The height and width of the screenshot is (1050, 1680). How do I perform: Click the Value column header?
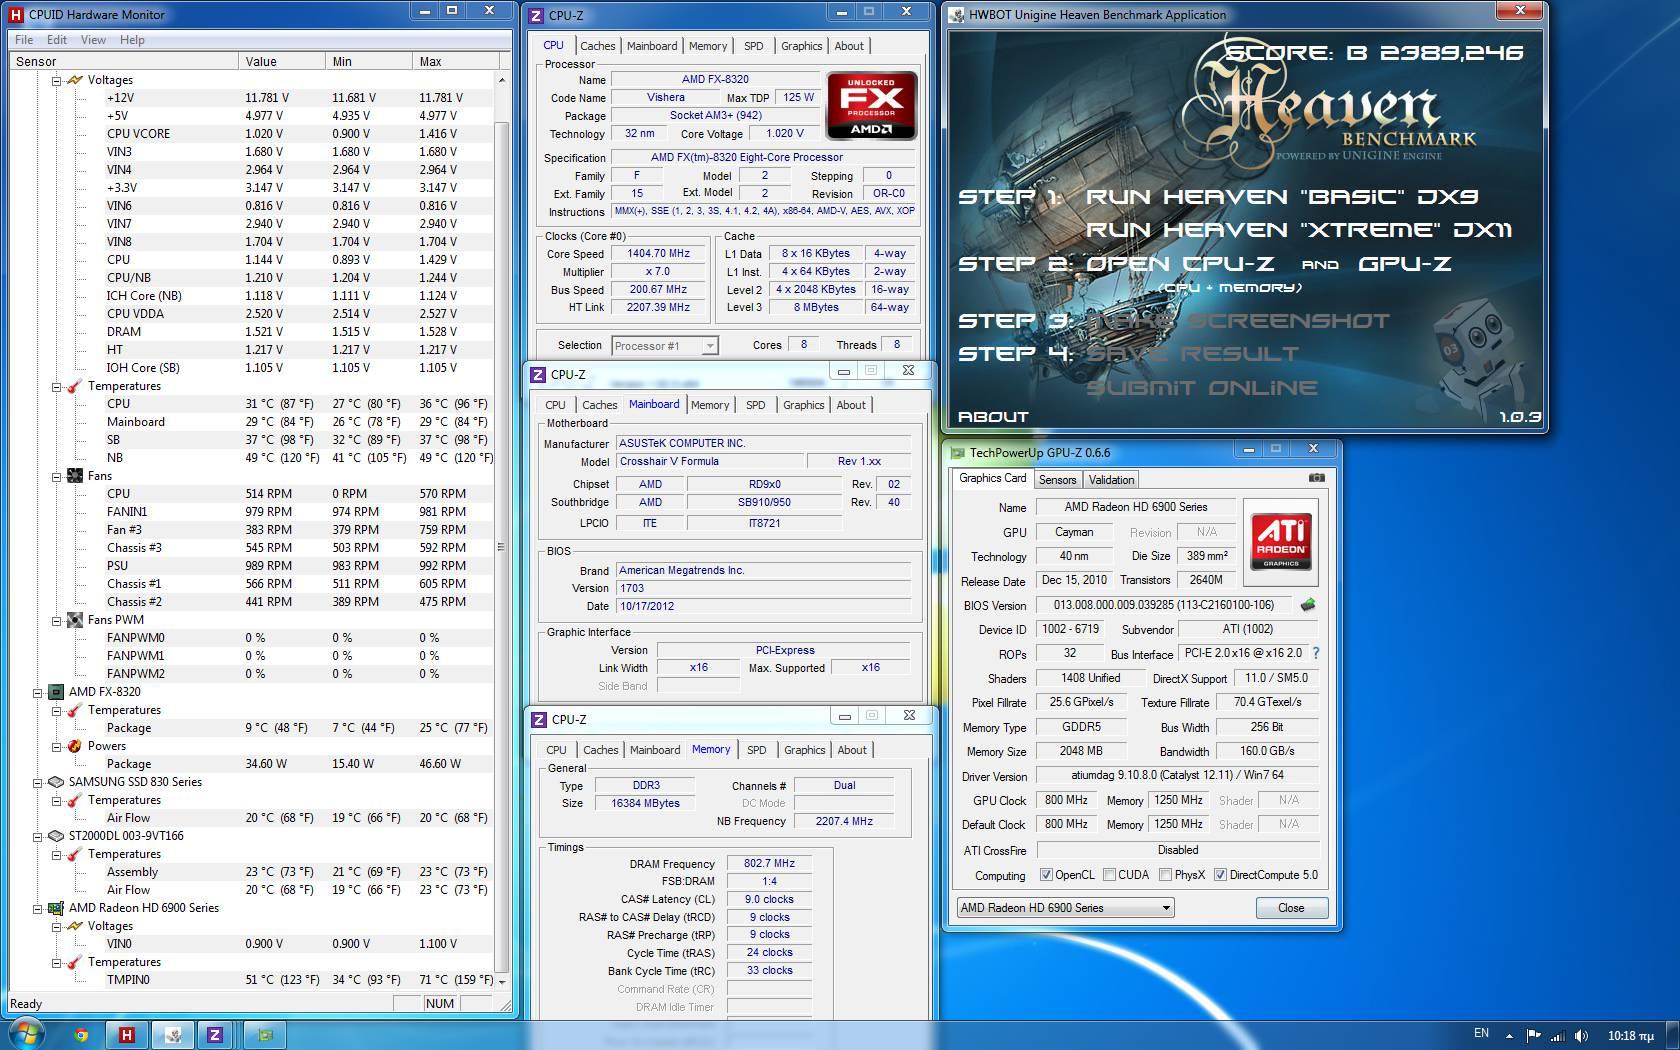tap(283, 61)
